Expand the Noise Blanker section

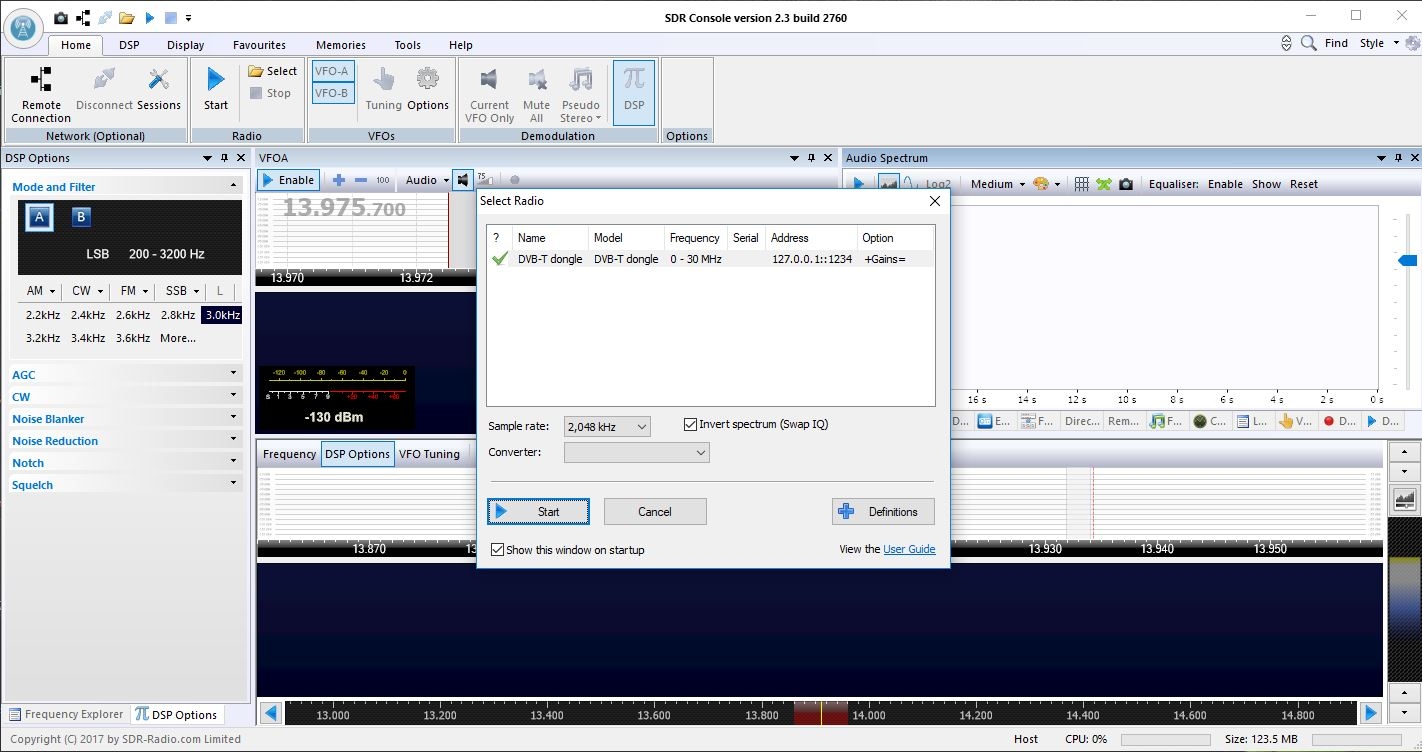tap(125, 418)
